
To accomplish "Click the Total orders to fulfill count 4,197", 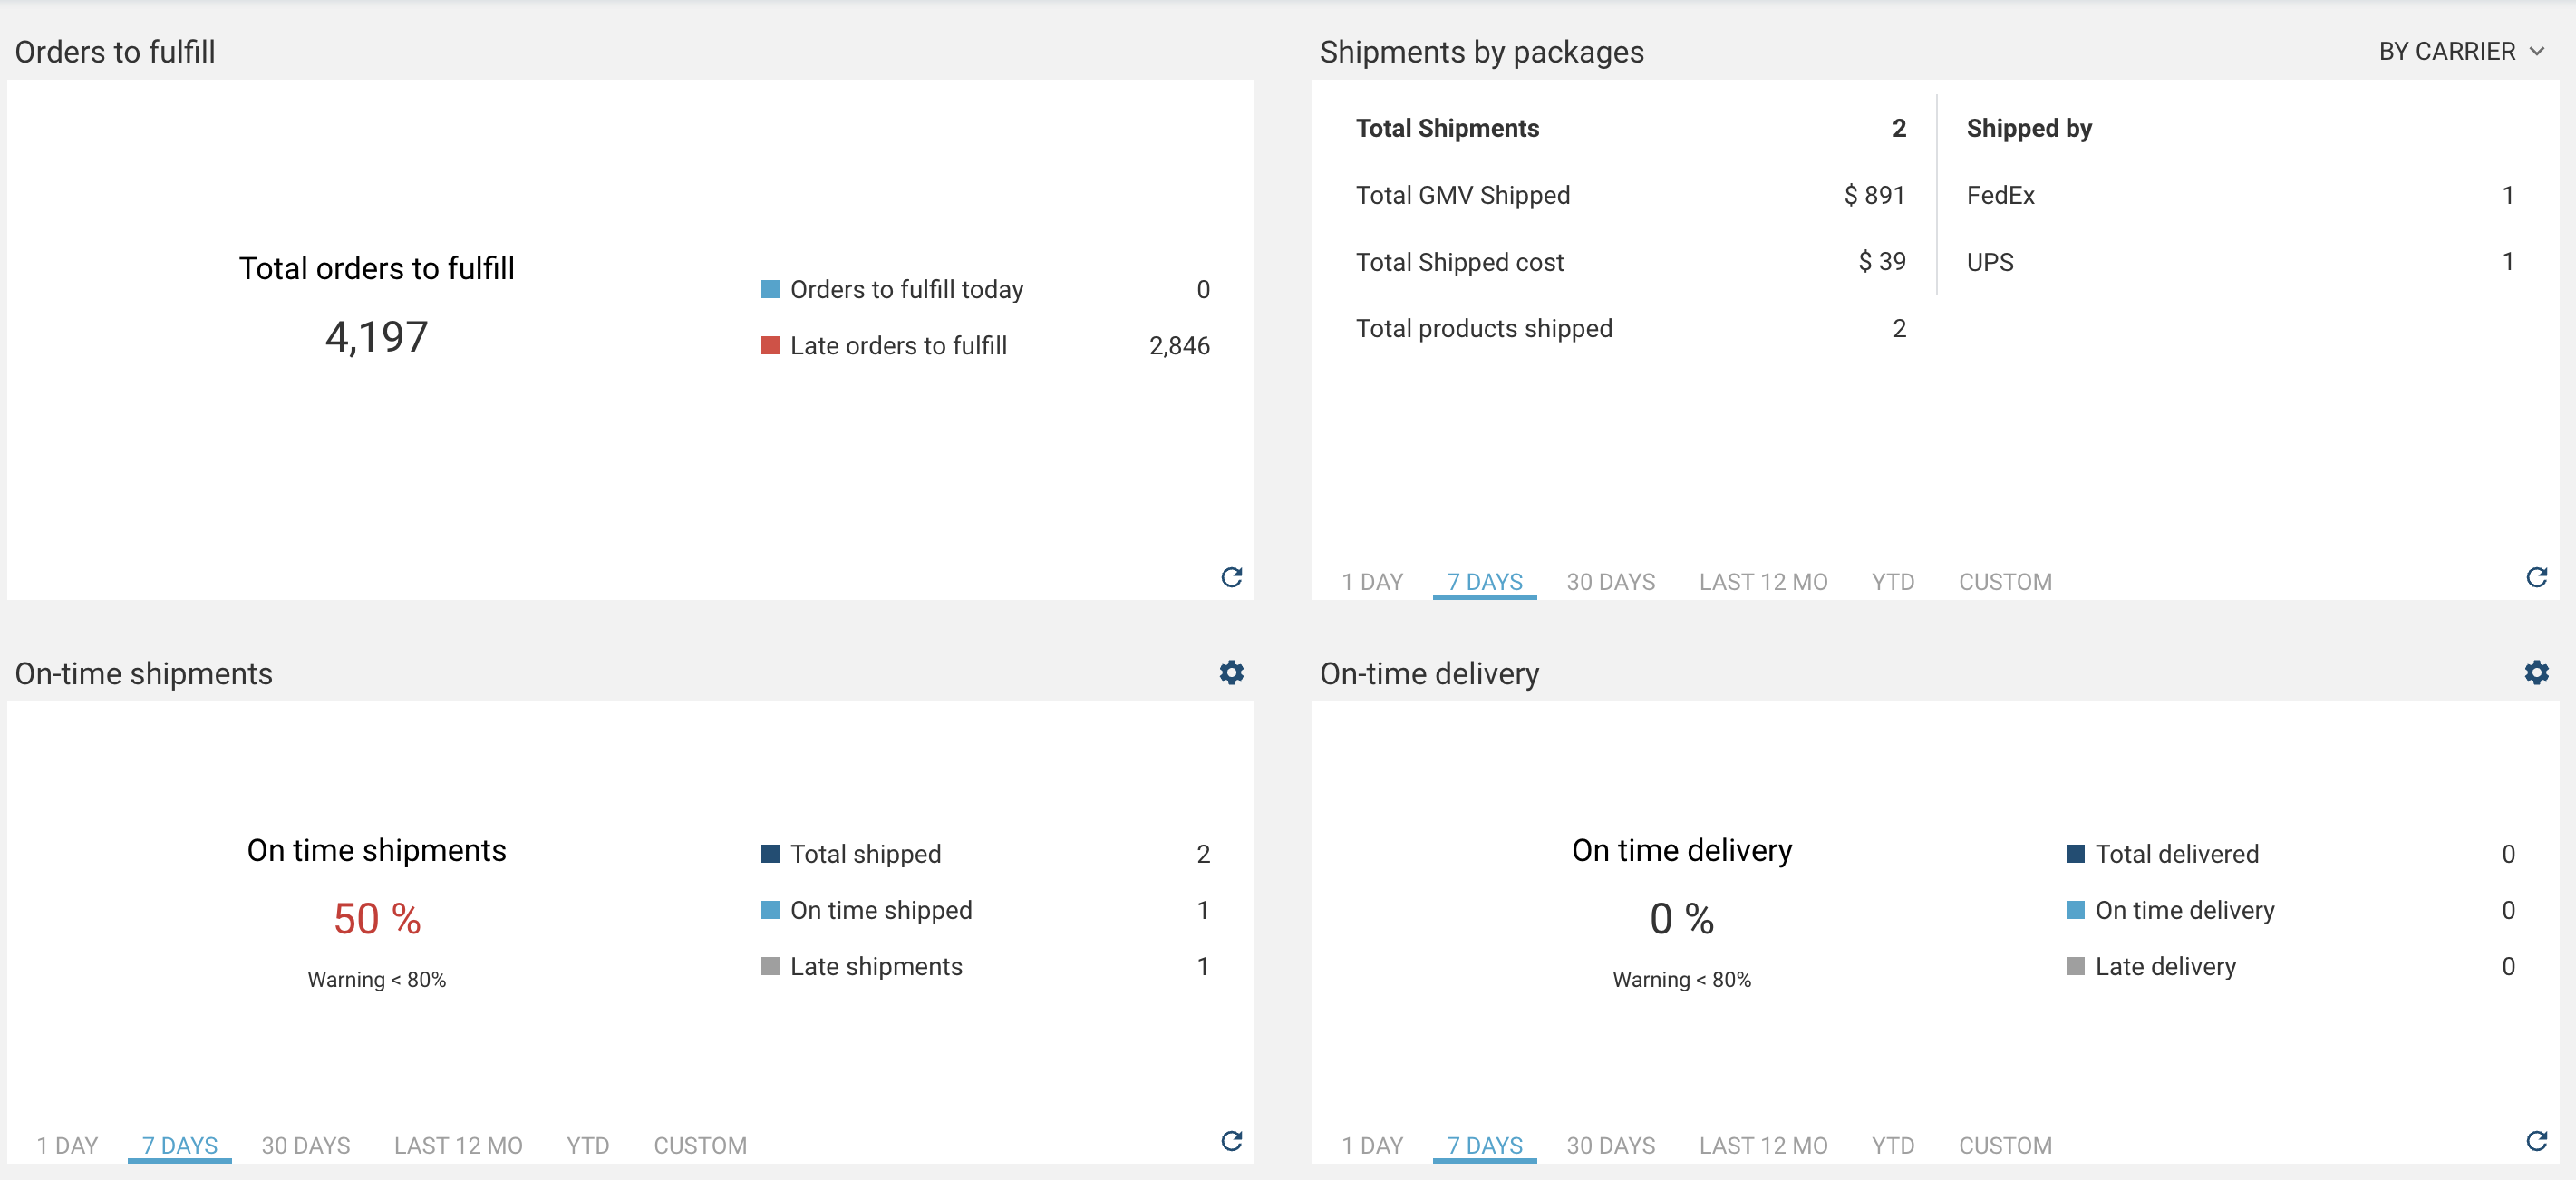I will [x=377, y=336].
